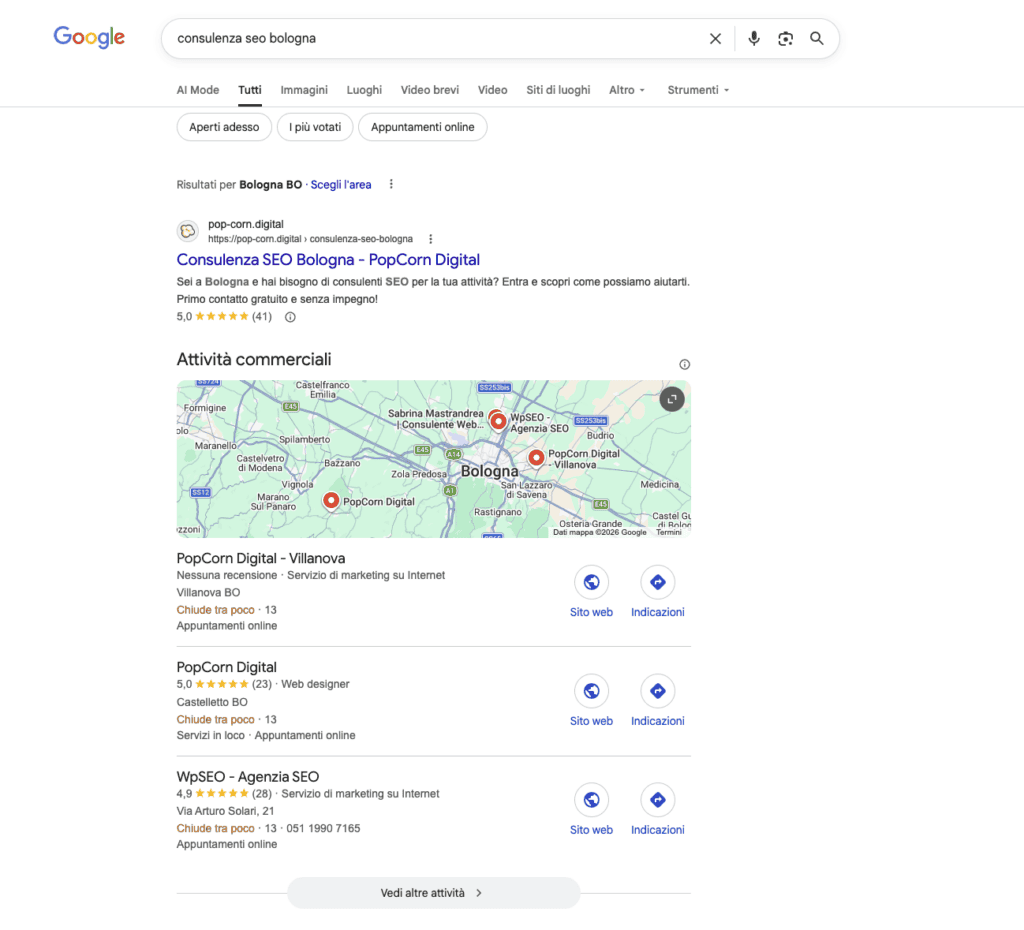Click the pop-corn.digital site favicon
This screenshot has width=1024, height=930.
[187, 231]
